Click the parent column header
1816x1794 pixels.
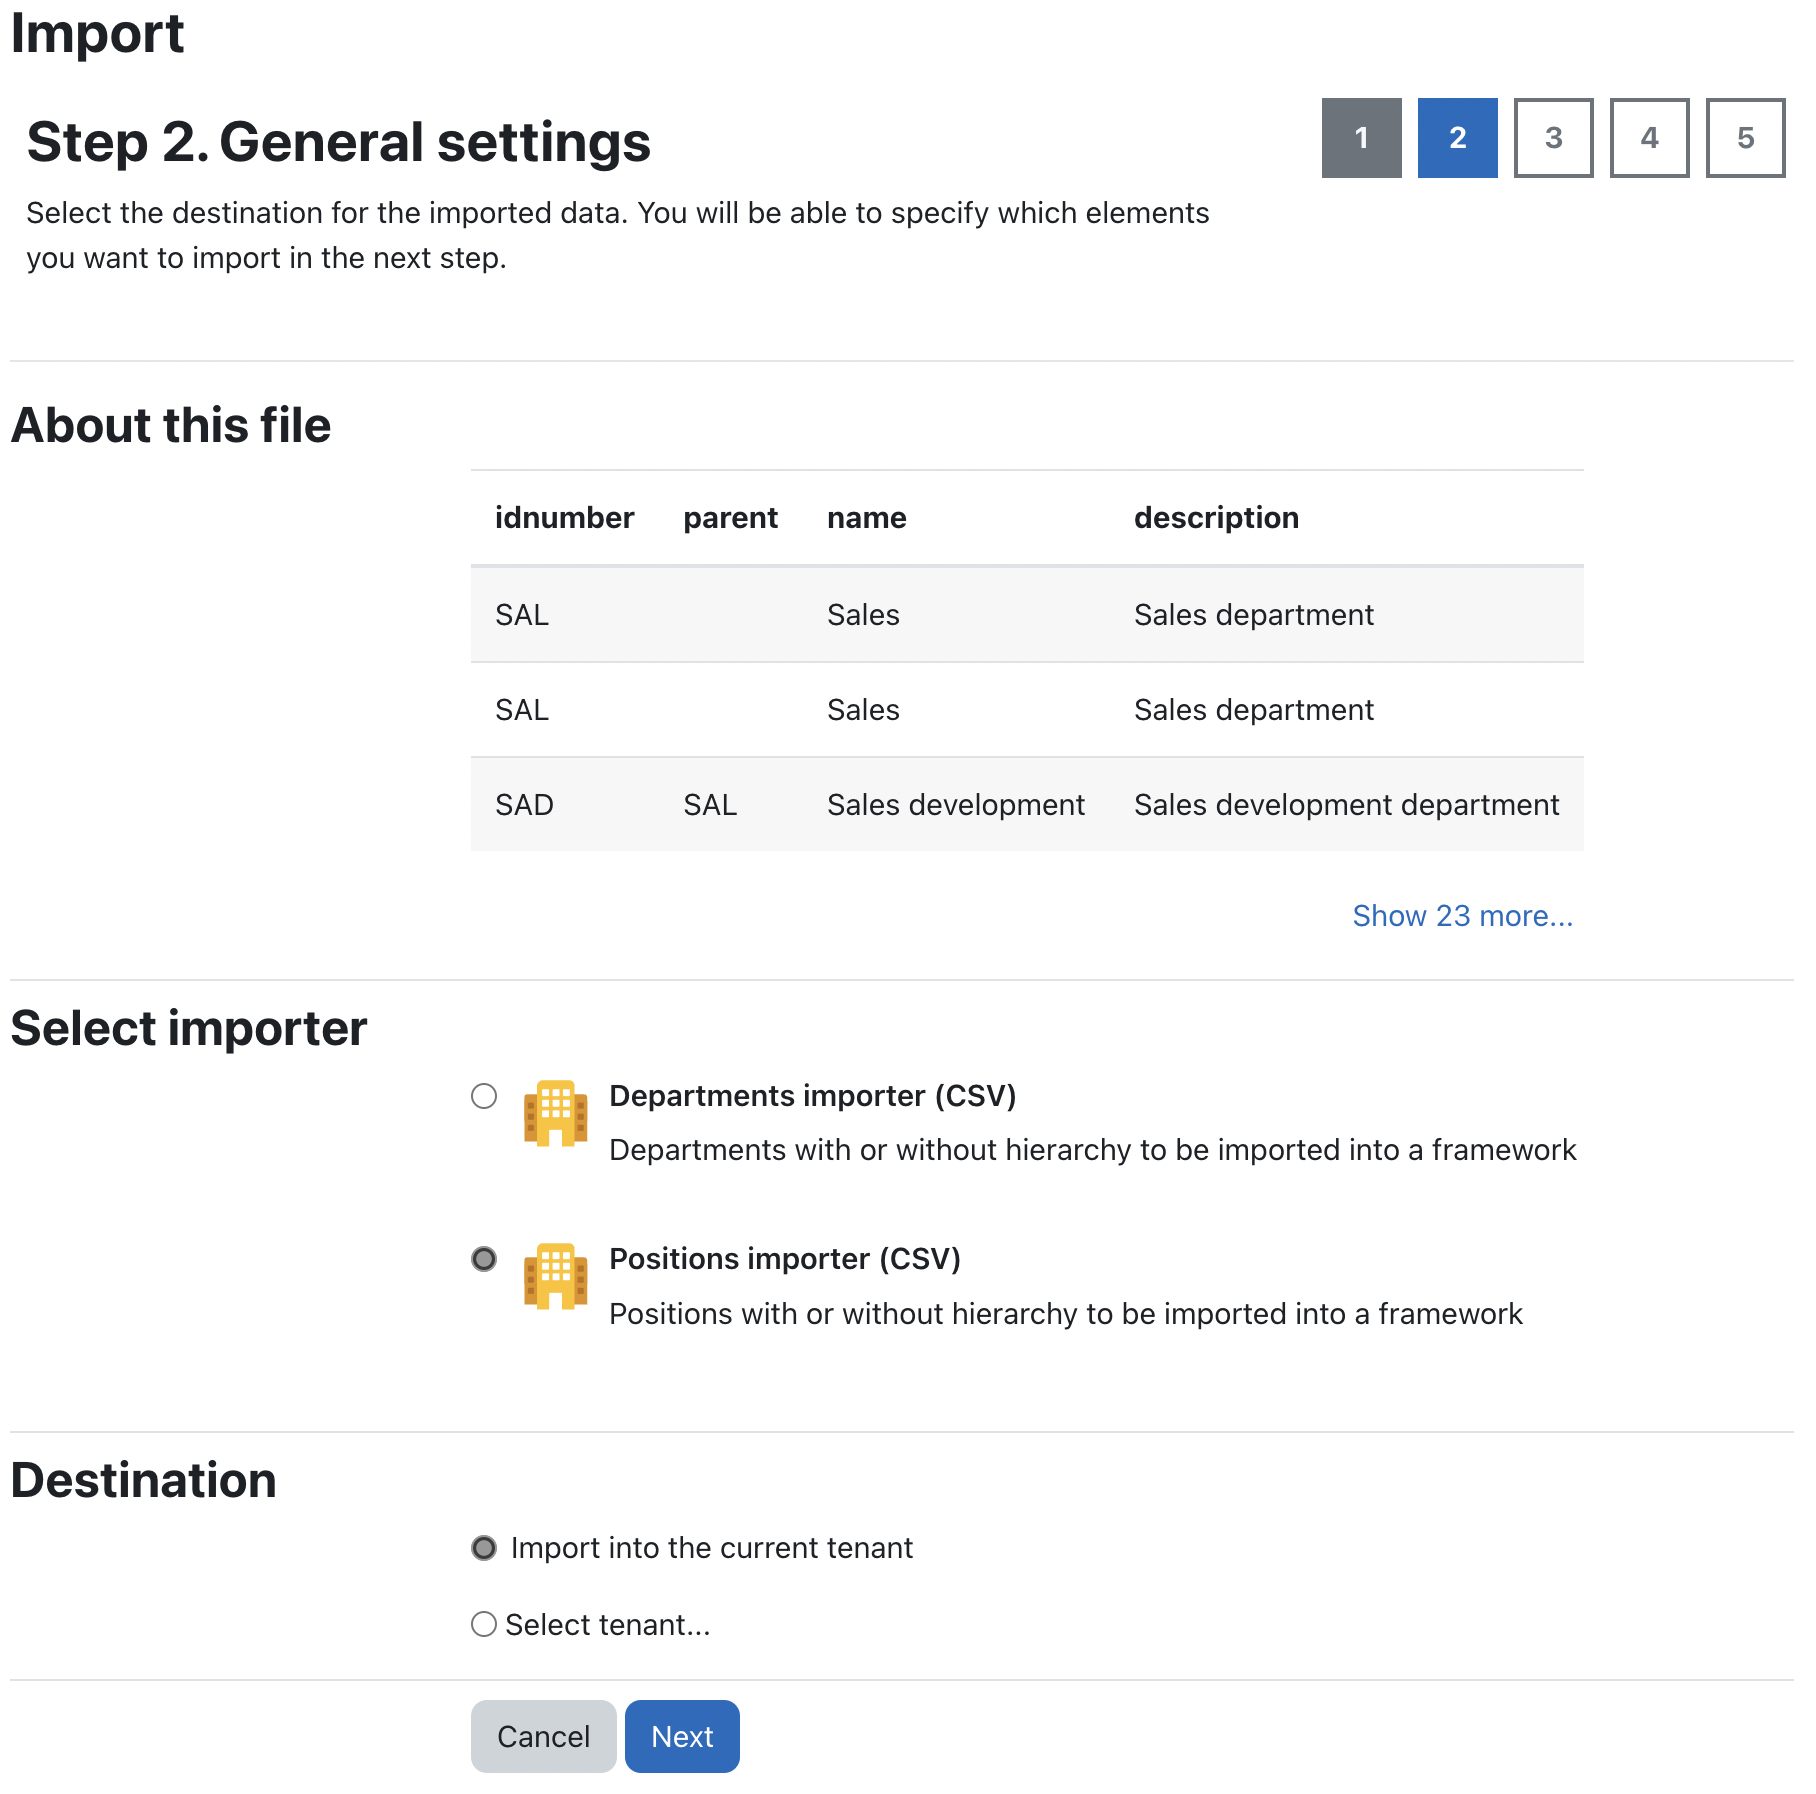[x=730, y=518]
